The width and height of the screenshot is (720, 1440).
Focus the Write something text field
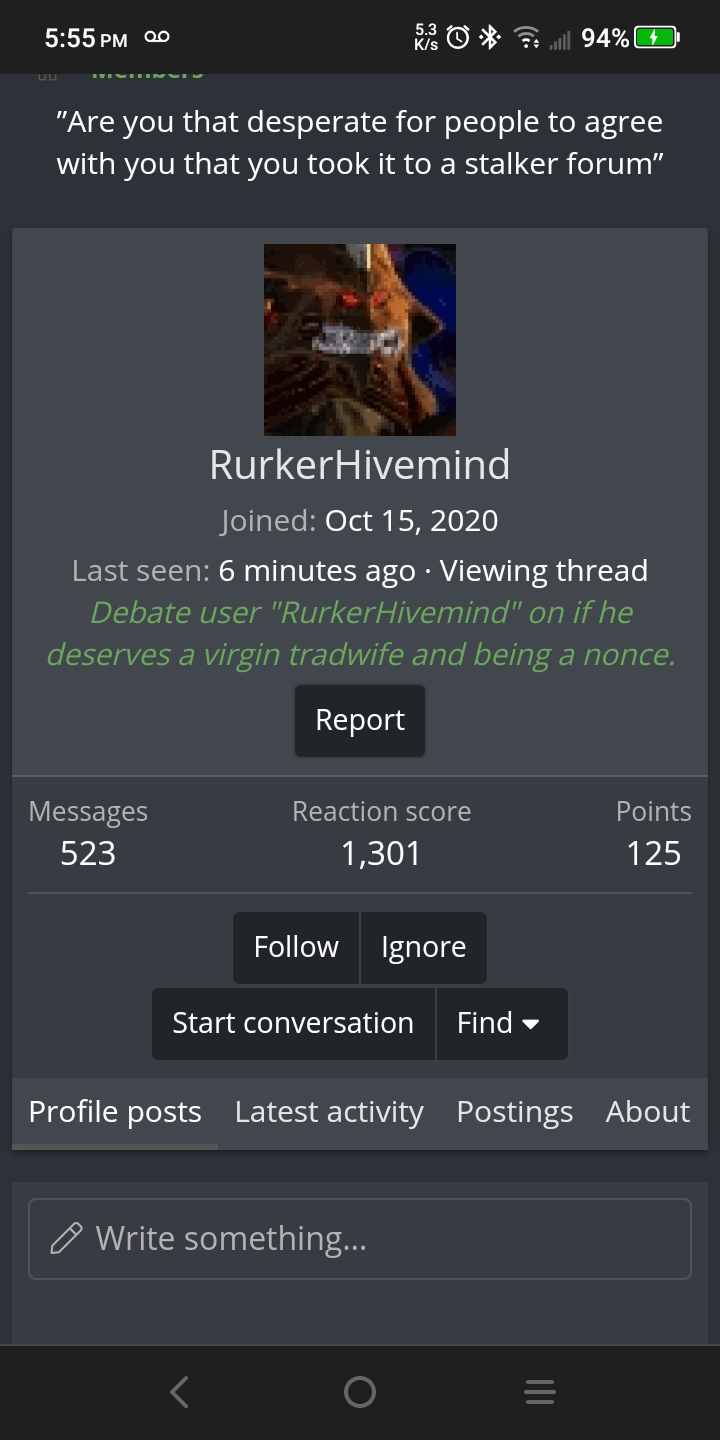(x=360, y=1239)
